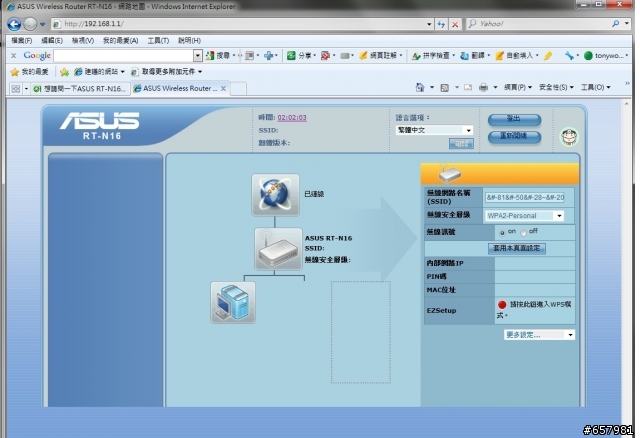This screenshot has width=640, height=438.
Task: Close the ASUS Wireless Router tab
Action: point(223,89)
